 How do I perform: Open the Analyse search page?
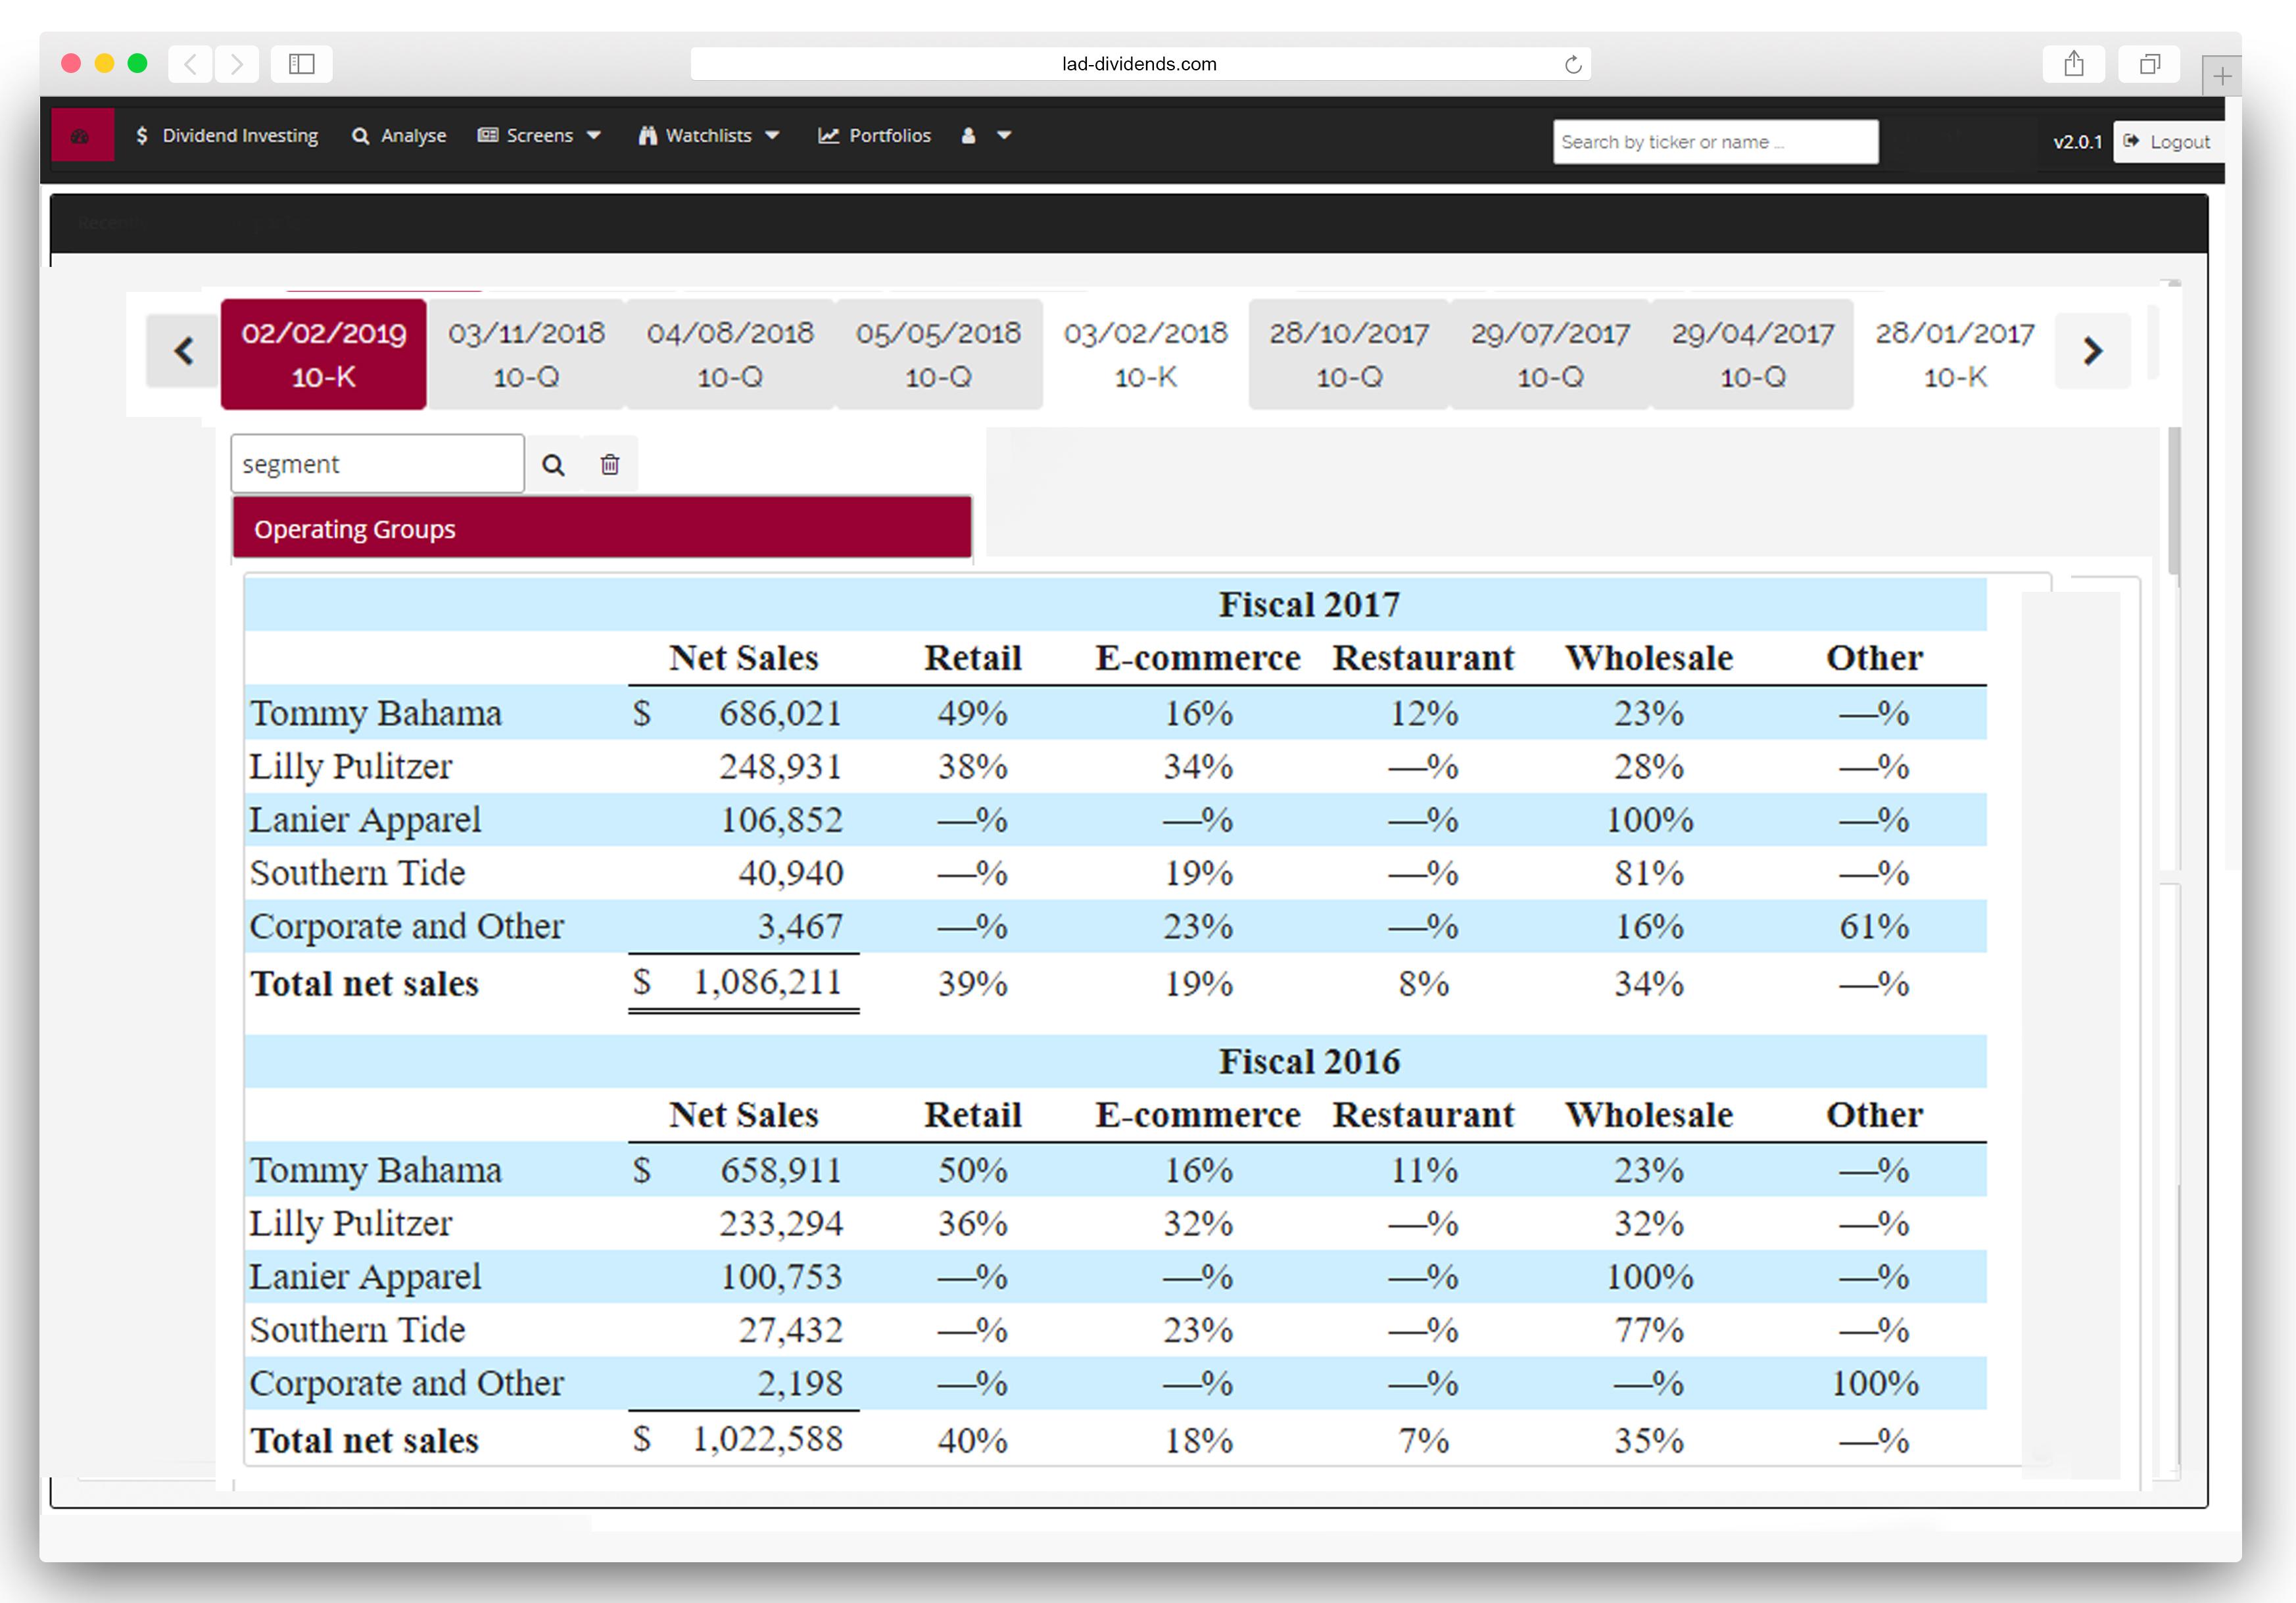pyautogui.click(x=399, y=136)
